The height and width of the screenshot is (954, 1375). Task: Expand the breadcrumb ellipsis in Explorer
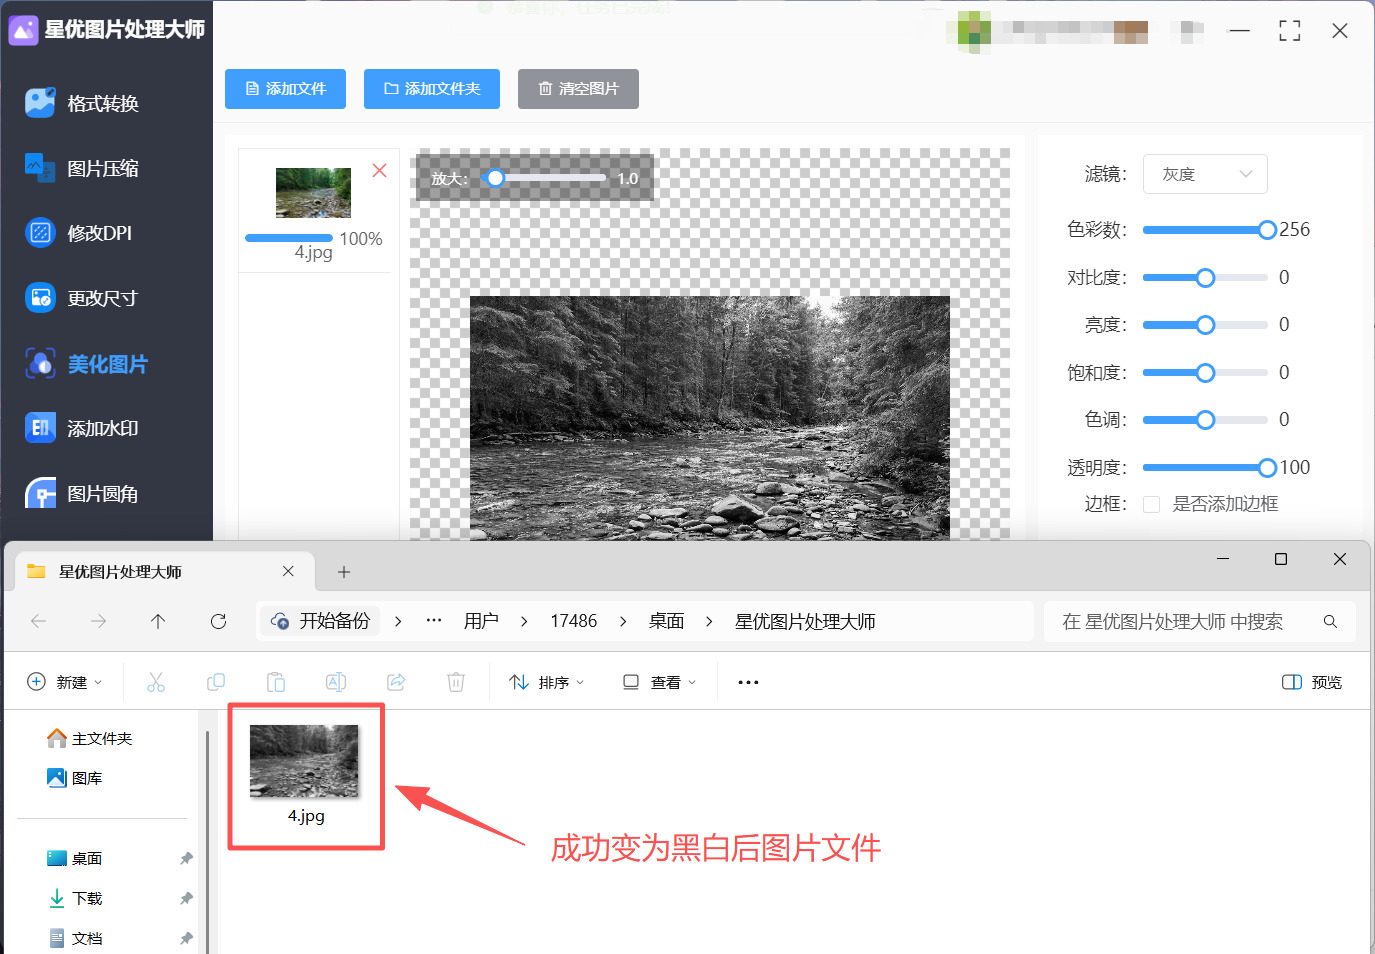(434, 621)
